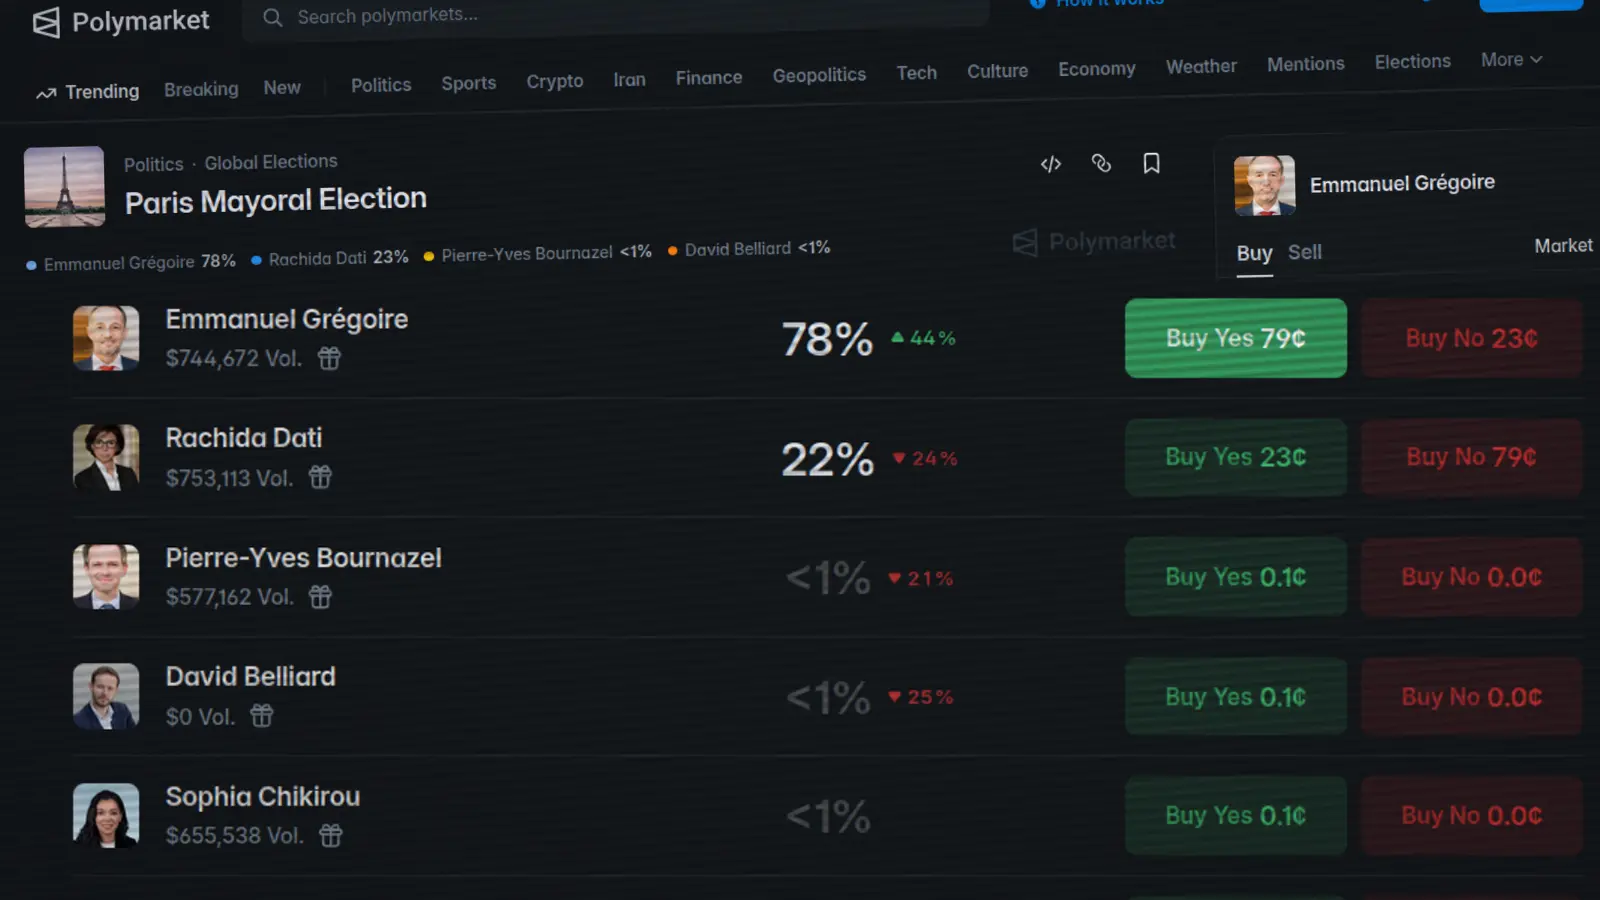The image size is (1600, 900).
Task: Buy No at 23¢ for Emmanuel Grégoire
Action: [1472, 338]
